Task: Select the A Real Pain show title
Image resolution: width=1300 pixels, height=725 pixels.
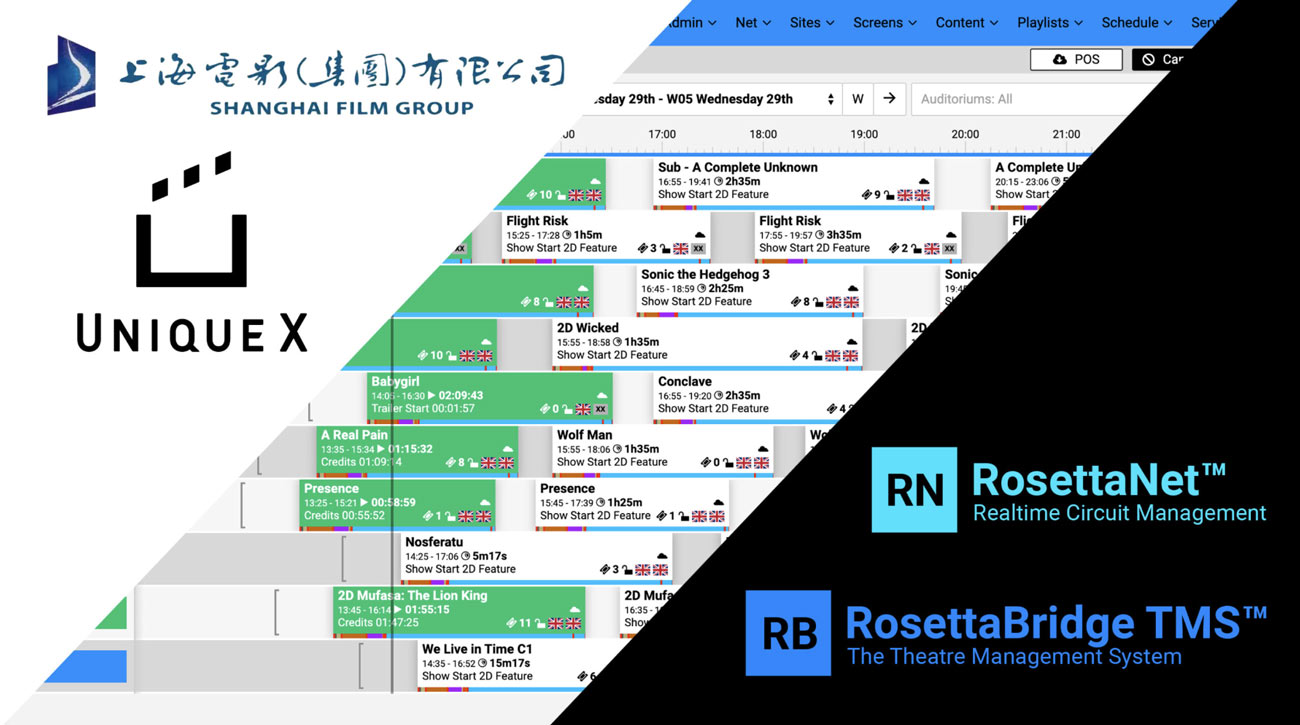Action: tap(354, 435)
